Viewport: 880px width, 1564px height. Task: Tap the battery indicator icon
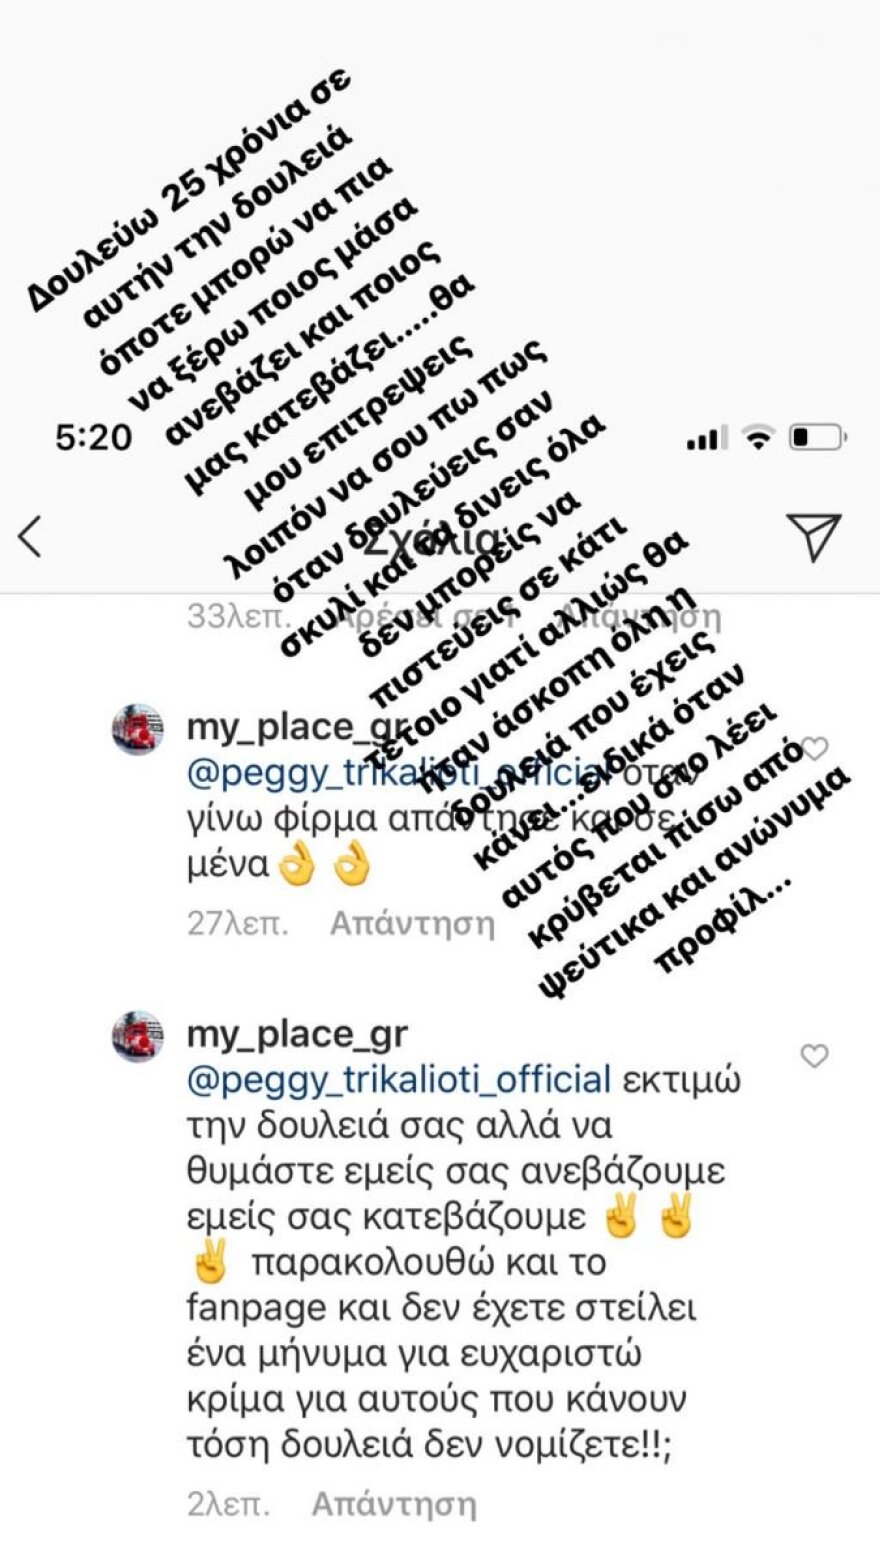813,437
